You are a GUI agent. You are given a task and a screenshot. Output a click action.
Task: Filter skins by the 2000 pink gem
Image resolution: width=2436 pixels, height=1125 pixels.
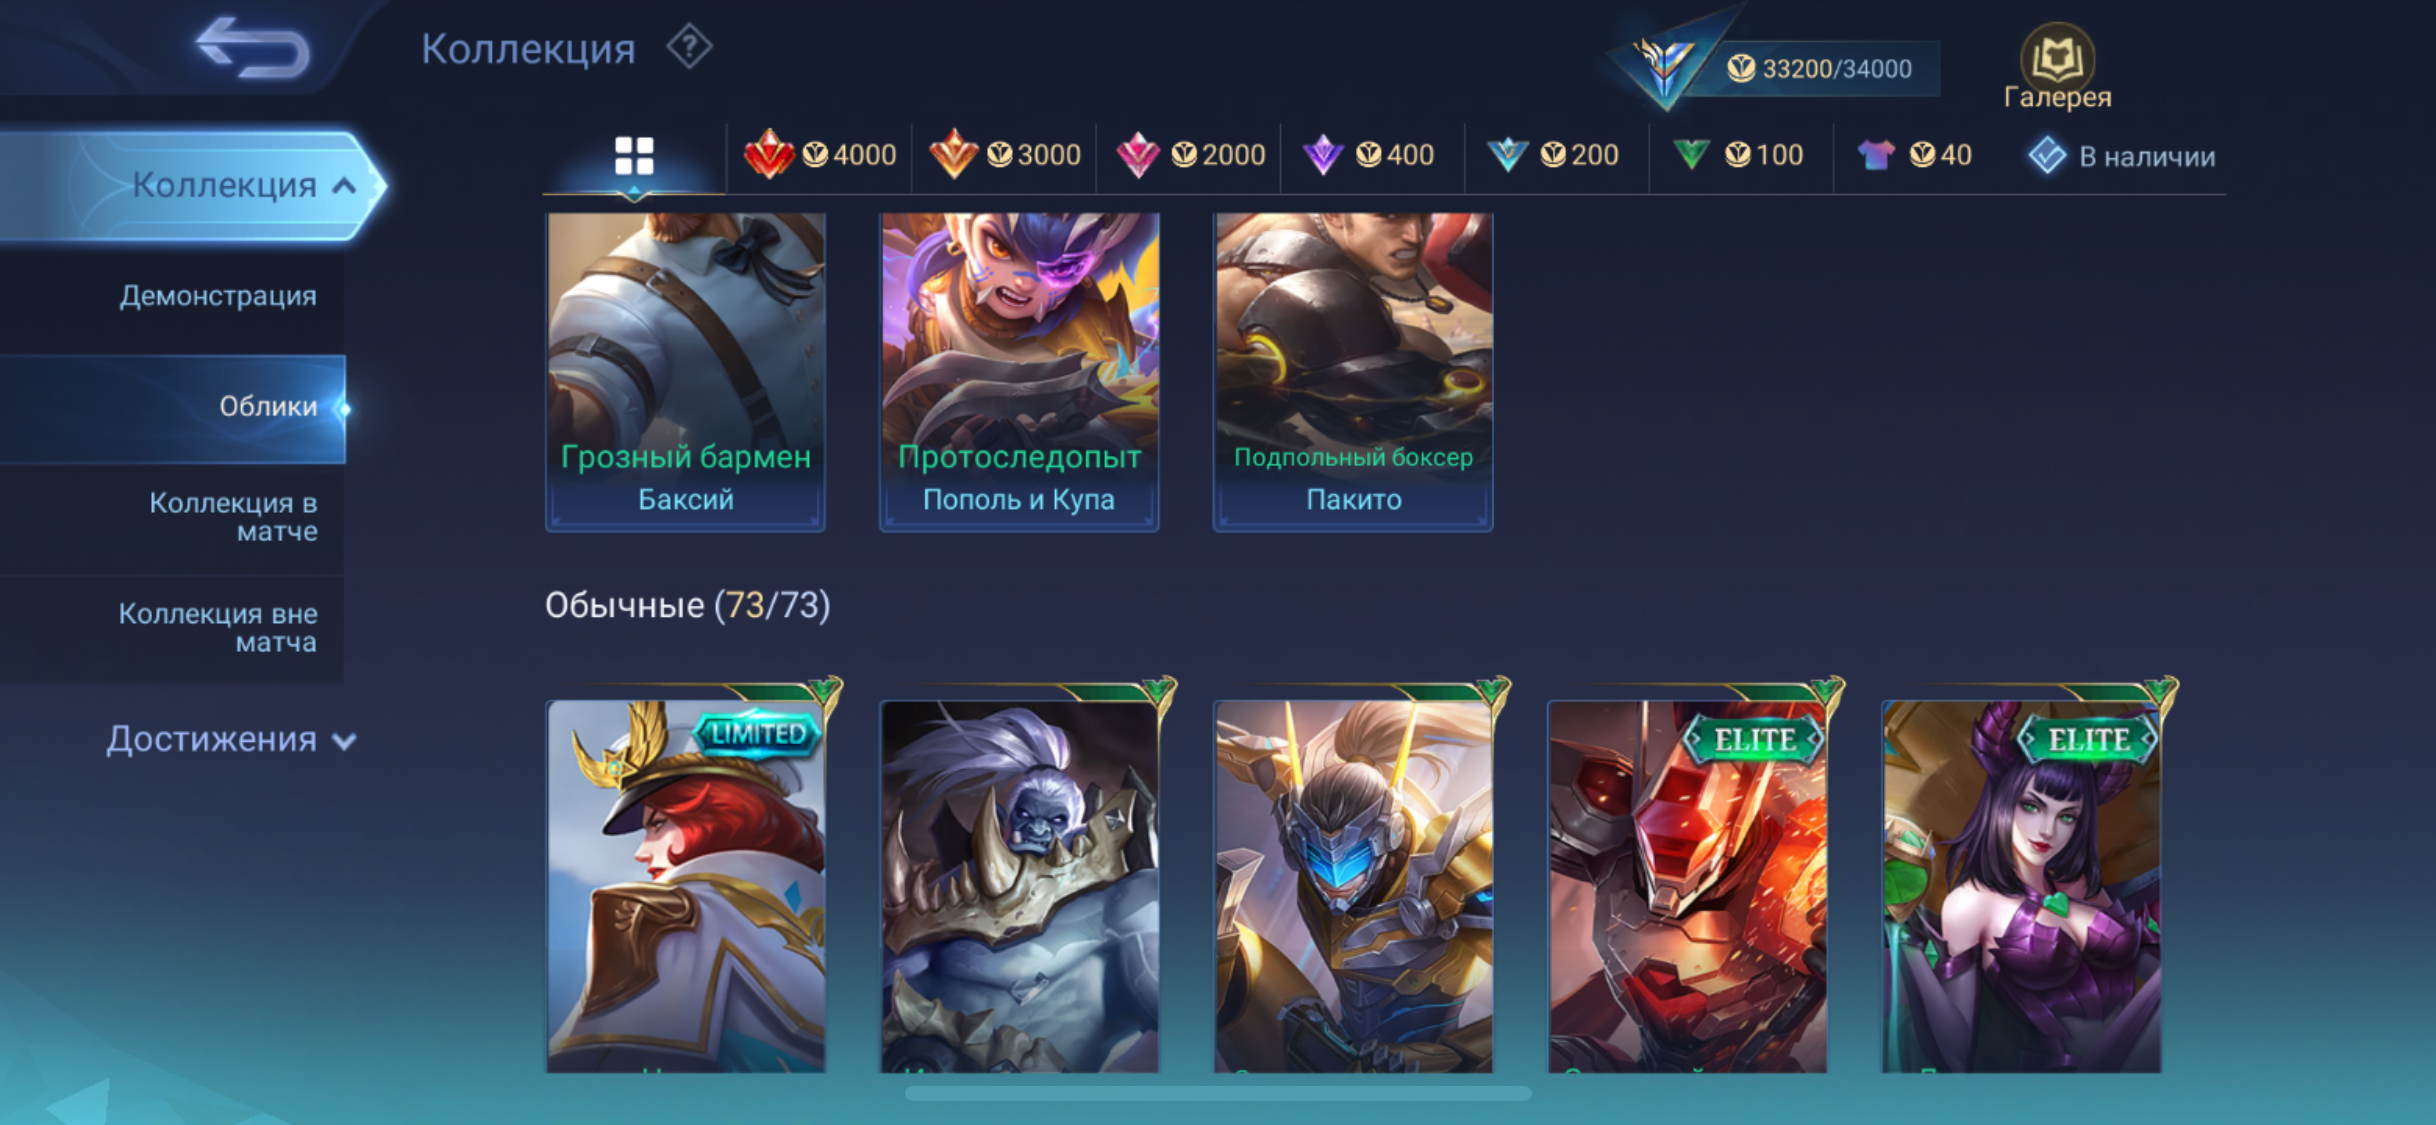(1190, 155)
